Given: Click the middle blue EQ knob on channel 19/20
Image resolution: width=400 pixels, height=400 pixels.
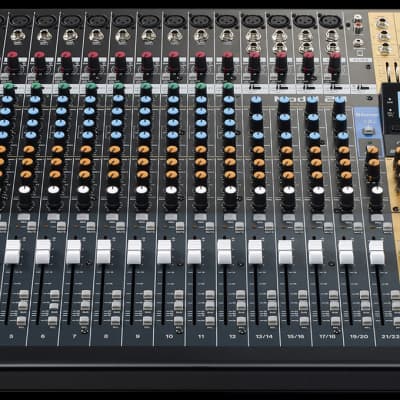Looking at the screenshot, I should click(x=340, y=120).
